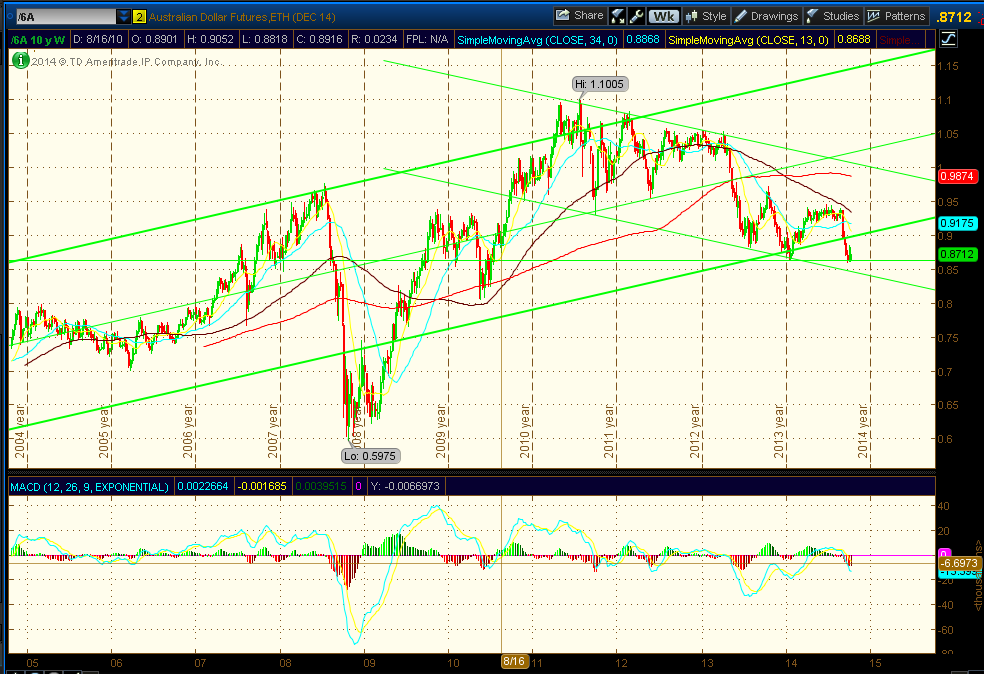
Task: Click the D: 8/16/10 date readout
Action: pyautogui.click(x=97, y=40)
